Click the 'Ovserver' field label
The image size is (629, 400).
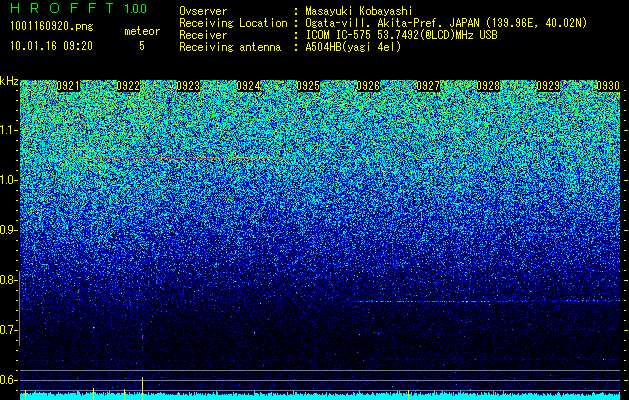click(x=203, y=12)
